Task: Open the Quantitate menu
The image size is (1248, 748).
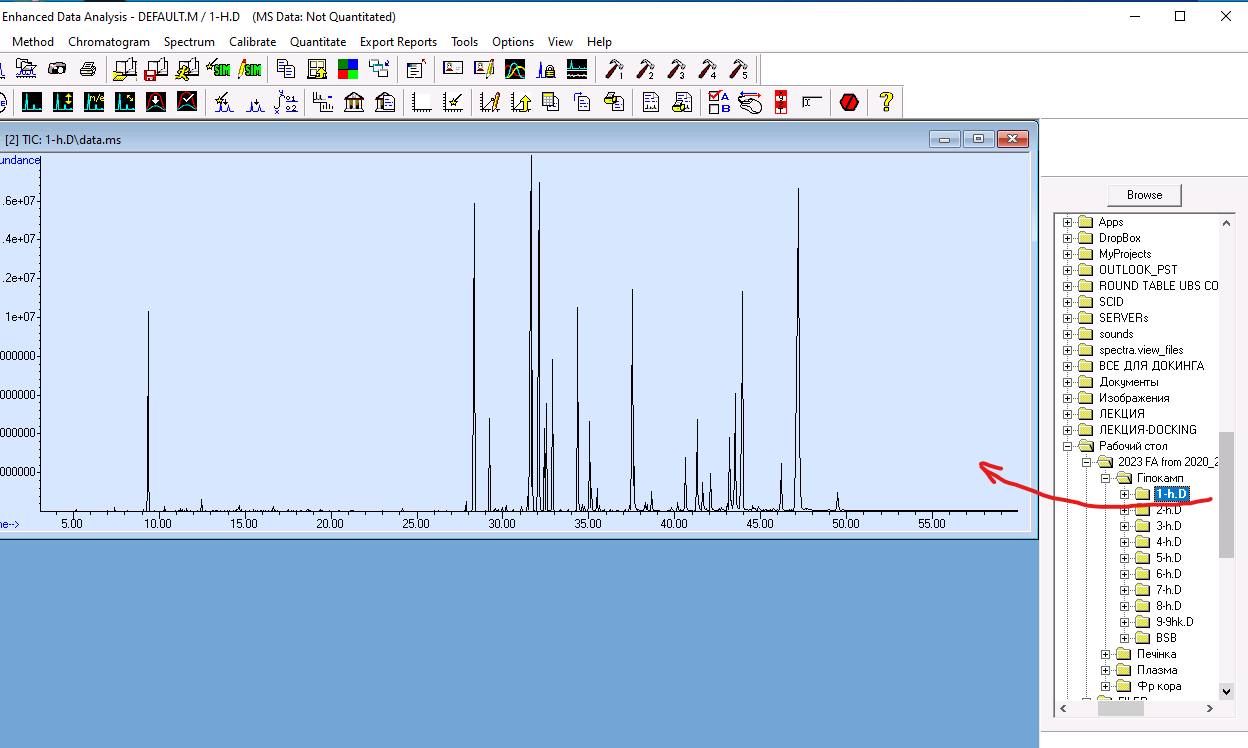Action: click(x=318, y=42)
